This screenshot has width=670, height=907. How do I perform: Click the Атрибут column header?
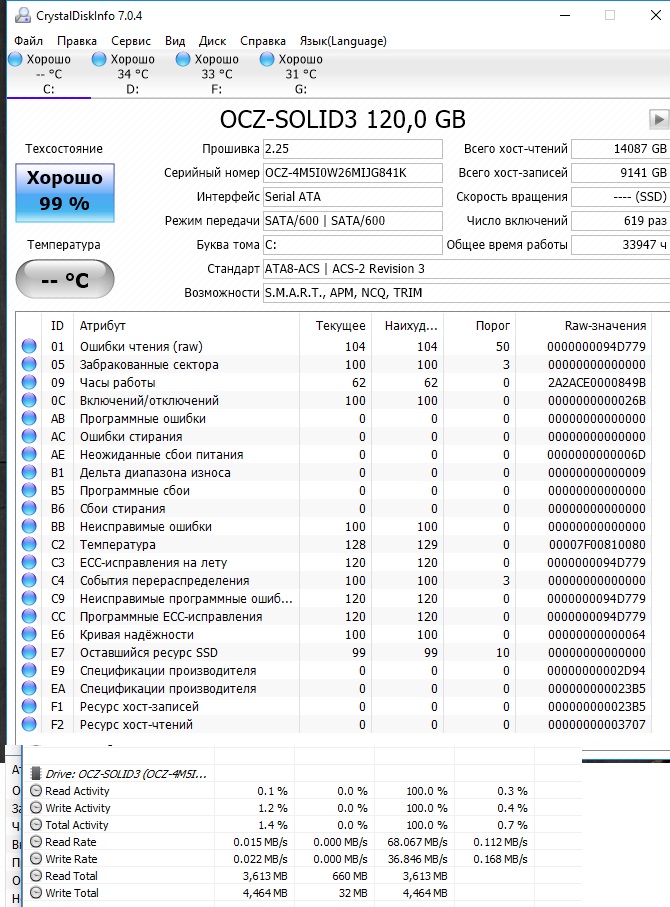pyautogui.click(x=186, y=326)
